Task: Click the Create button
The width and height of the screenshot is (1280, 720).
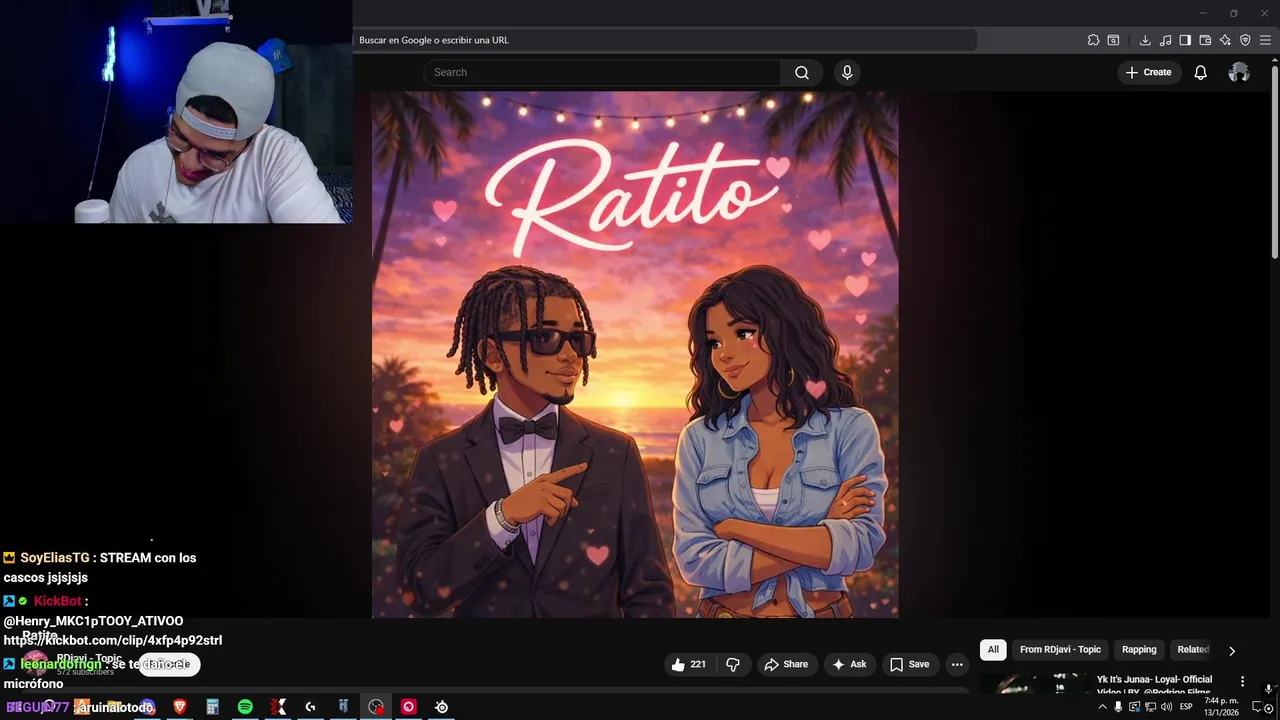Action: (x=1148, y=72)
